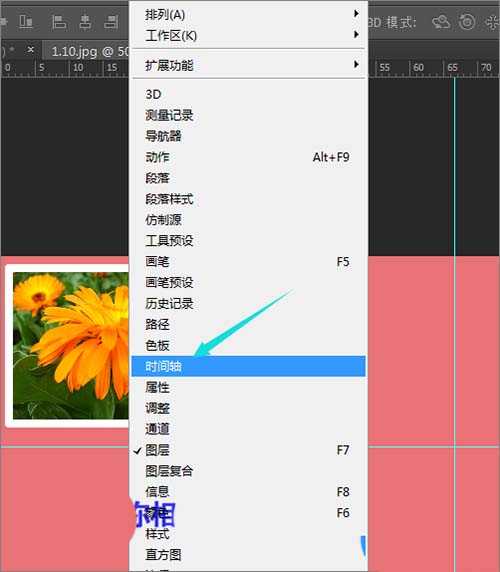
Task: Select the 3D rotate mode icon
Action: pos(441,22)
